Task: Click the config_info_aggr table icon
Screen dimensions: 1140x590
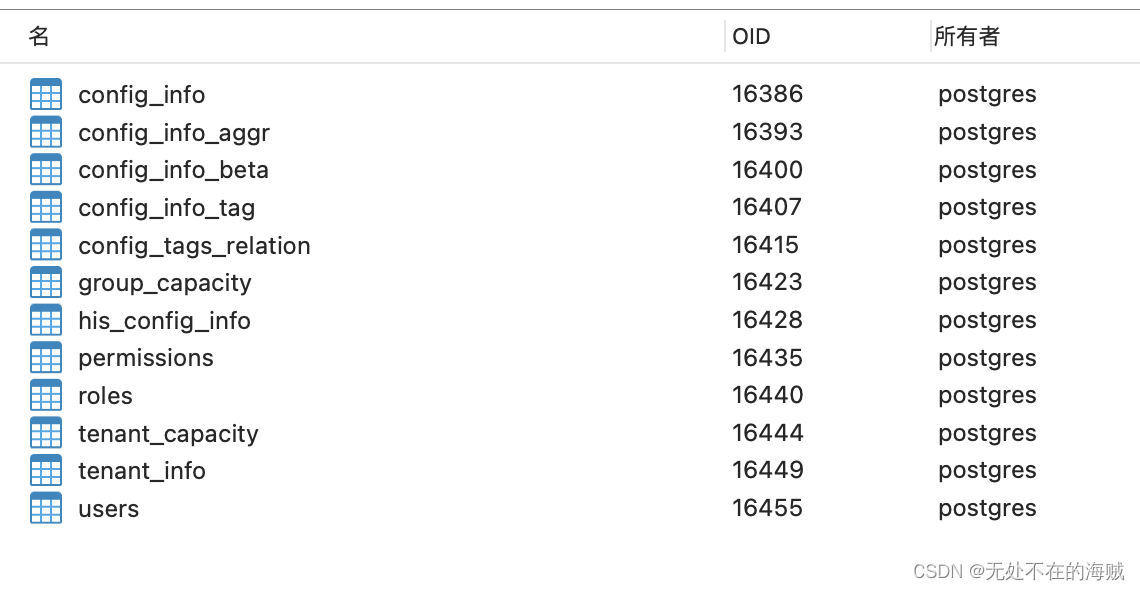Action: (x=46, y=132)
